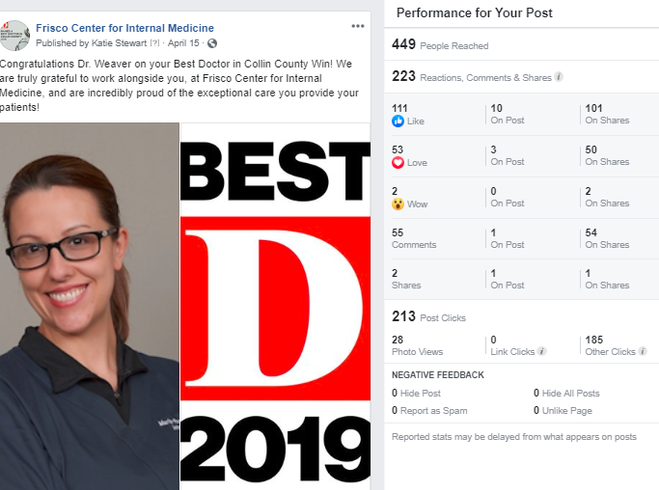The width and height of the screenshot is (659, 490).
Task: Click info icon beside Reactions, Comments & Shares
Action: [x=559, y=77]
